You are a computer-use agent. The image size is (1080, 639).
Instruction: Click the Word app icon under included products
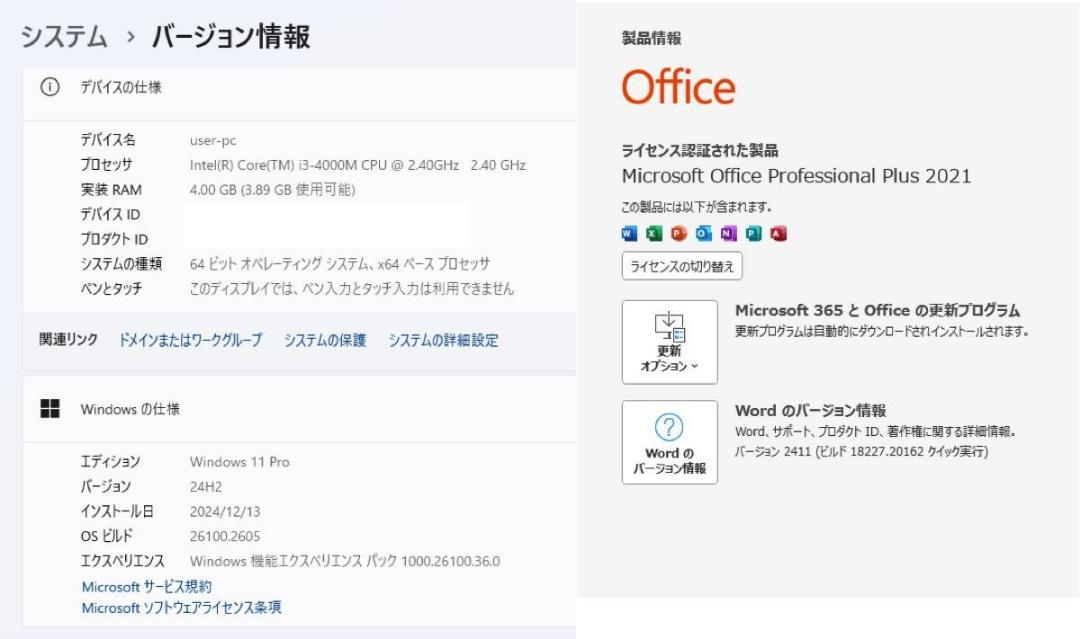[x=630, y=233]
